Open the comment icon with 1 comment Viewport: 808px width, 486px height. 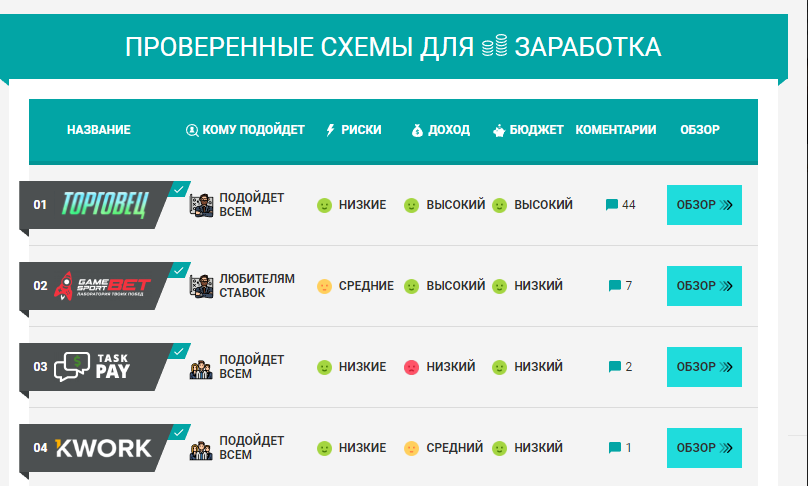tap(615, 448)
